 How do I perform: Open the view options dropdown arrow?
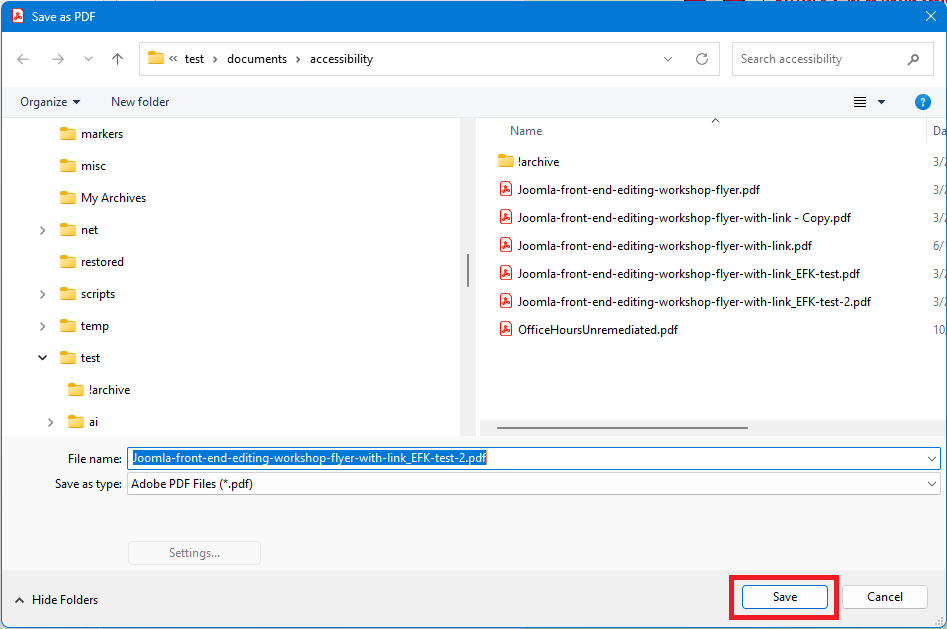(881, 102)
